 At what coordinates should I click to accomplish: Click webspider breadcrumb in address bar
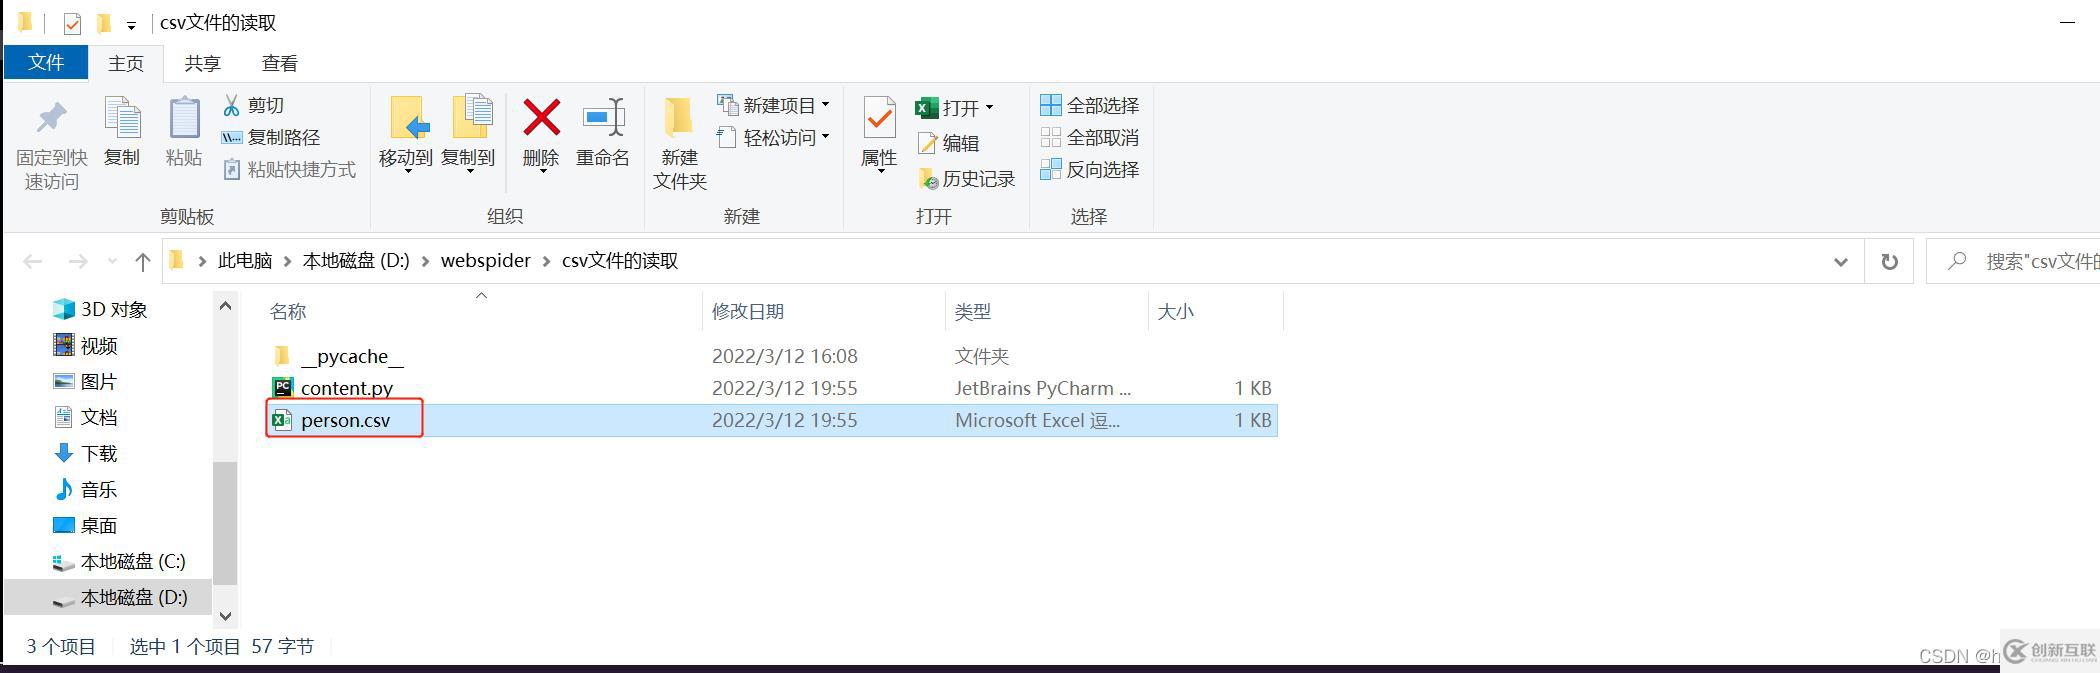[x=486, y=260]
